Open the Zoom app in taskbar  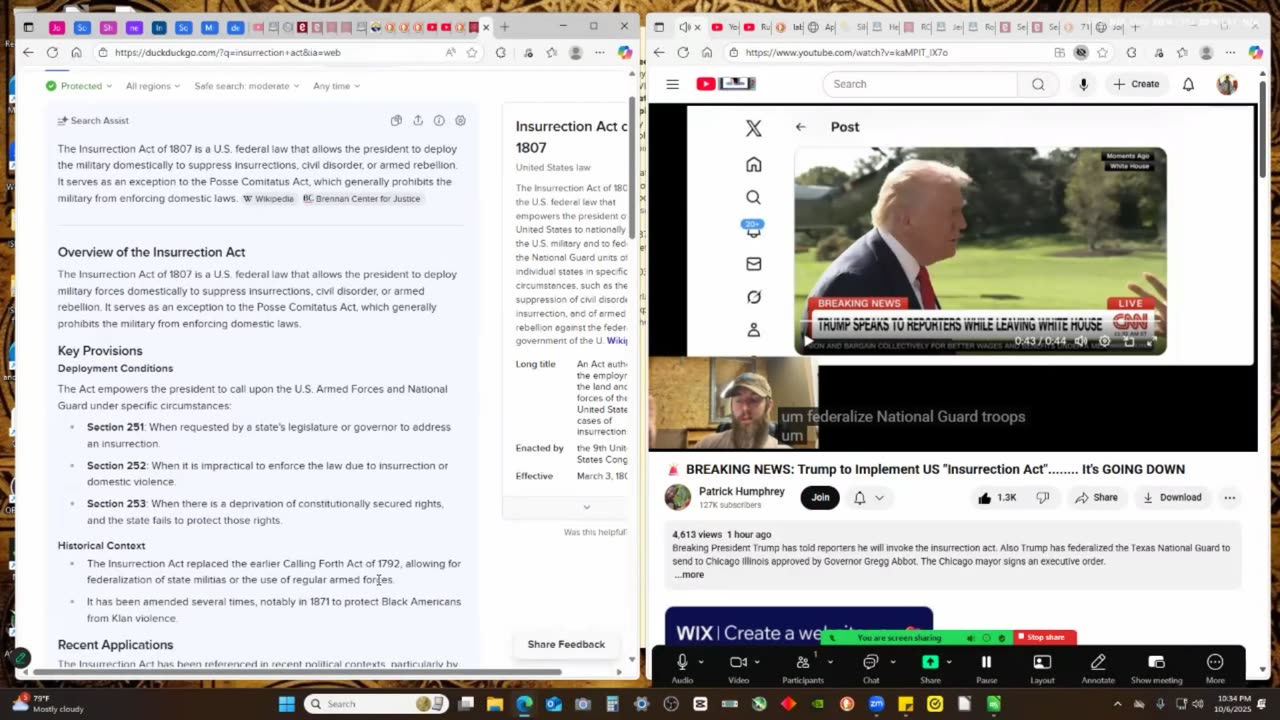tap(876, 704)
